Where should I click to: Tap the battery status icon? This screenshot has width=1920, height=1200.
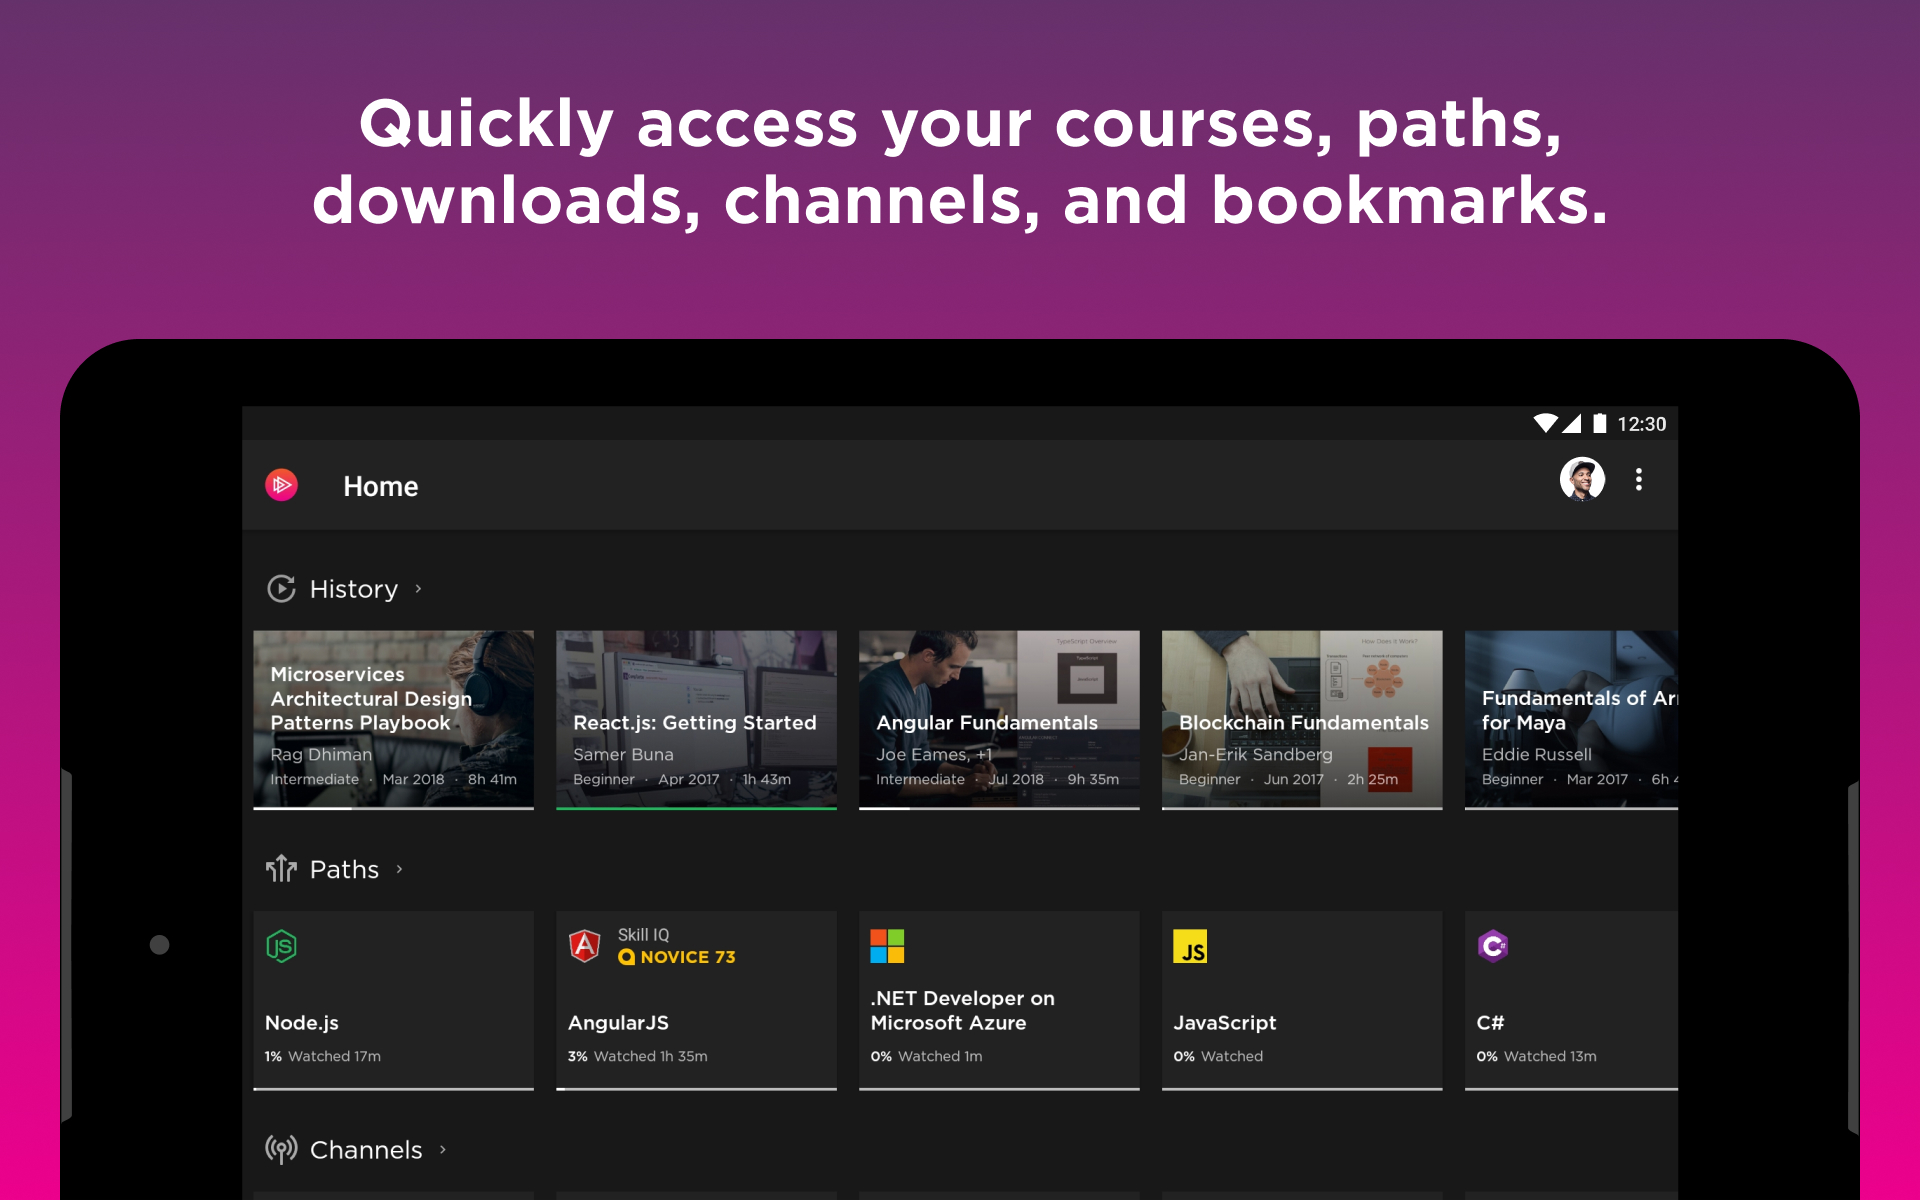tap(1599, 423)
